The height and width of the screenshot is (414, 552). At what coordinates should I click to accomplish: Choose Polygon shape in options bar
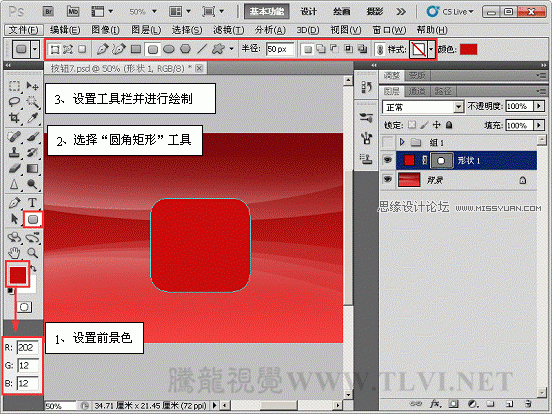186,49
